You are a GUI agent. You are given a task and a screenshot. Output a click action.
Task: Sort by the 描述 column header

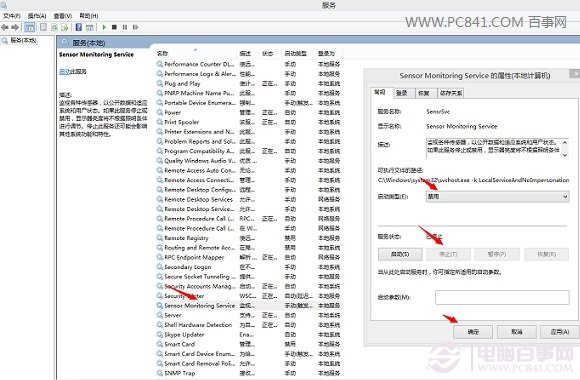coord(245,54)
